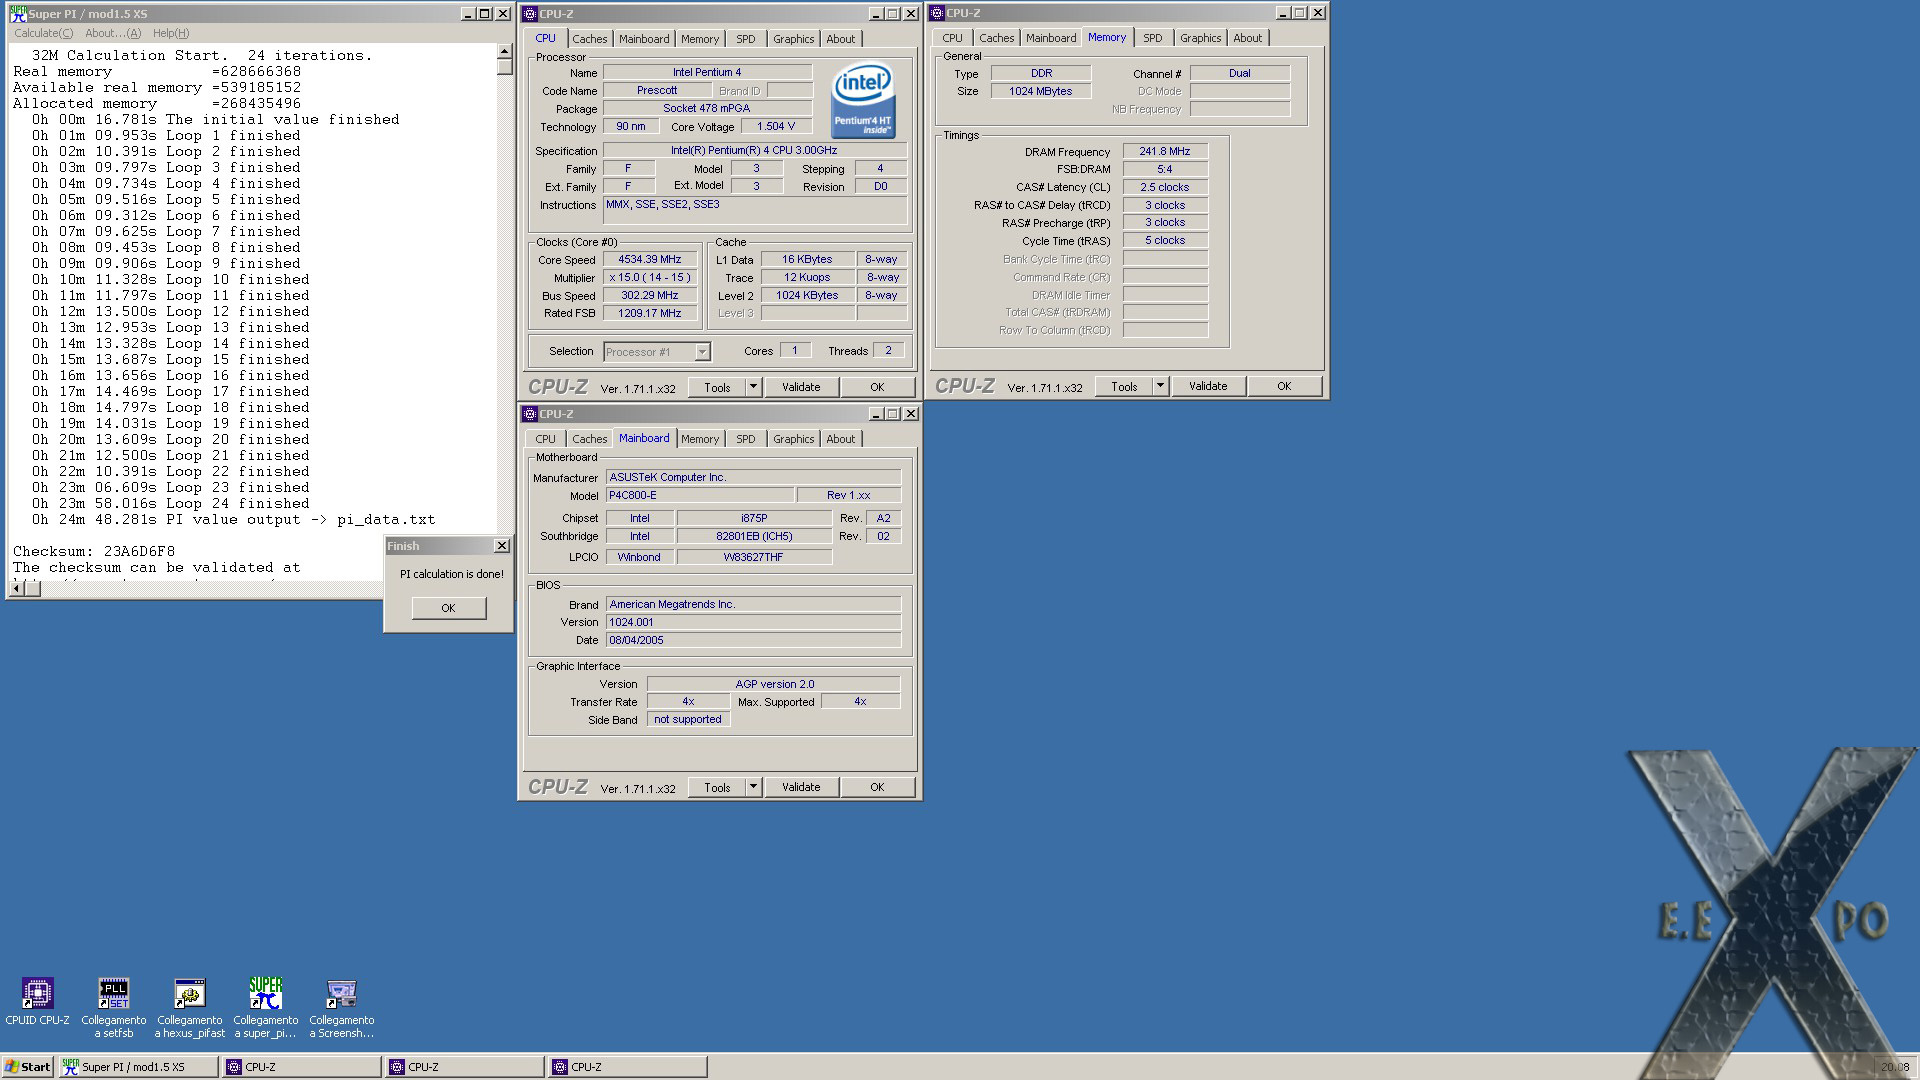Click the BIOS date 08/04/2005 field

[x=753, y=640]
